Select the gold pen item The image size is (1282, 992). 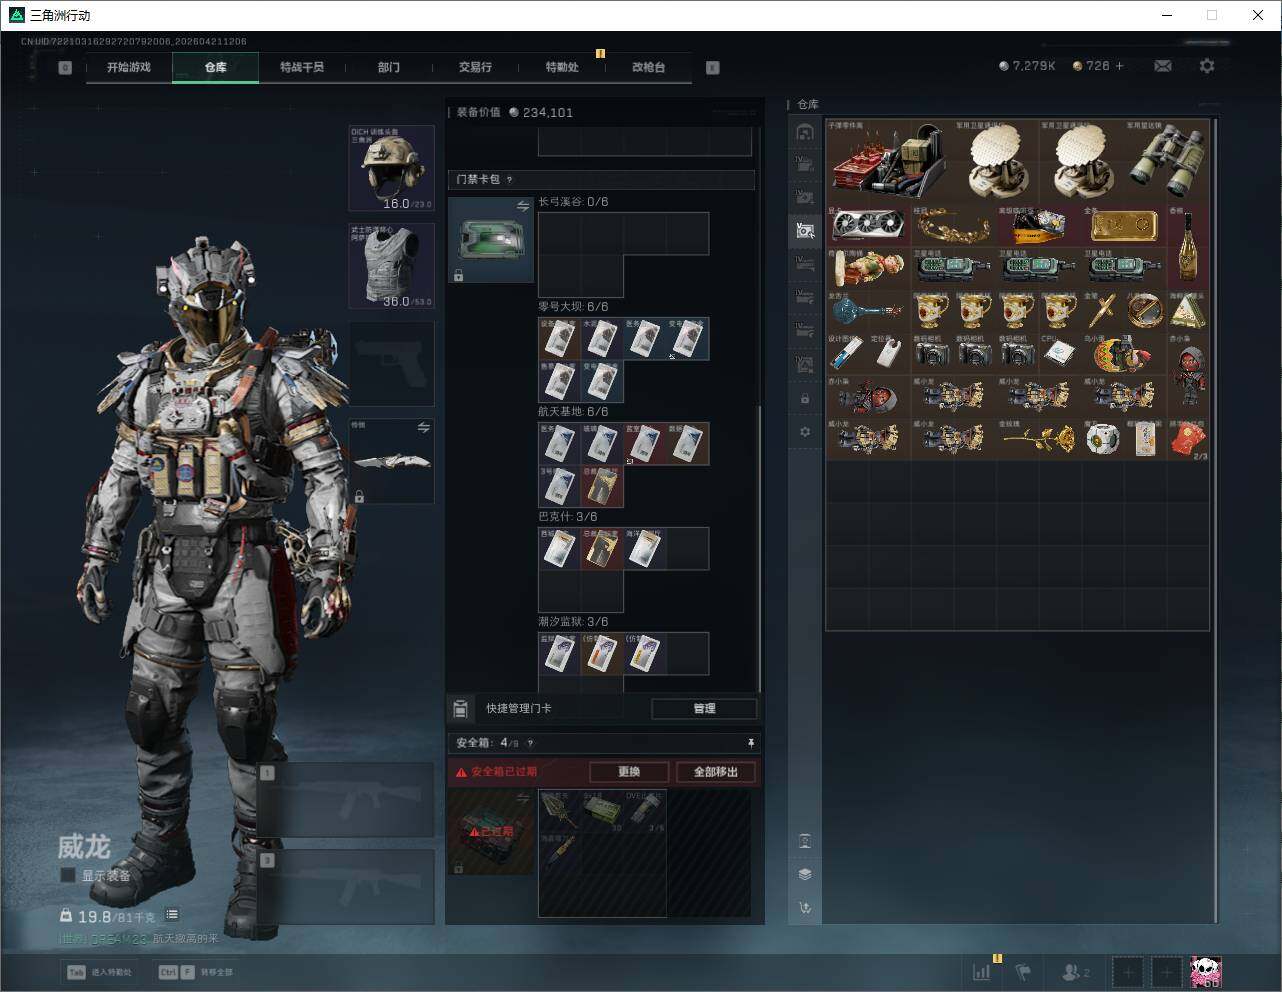point(1104,311)
